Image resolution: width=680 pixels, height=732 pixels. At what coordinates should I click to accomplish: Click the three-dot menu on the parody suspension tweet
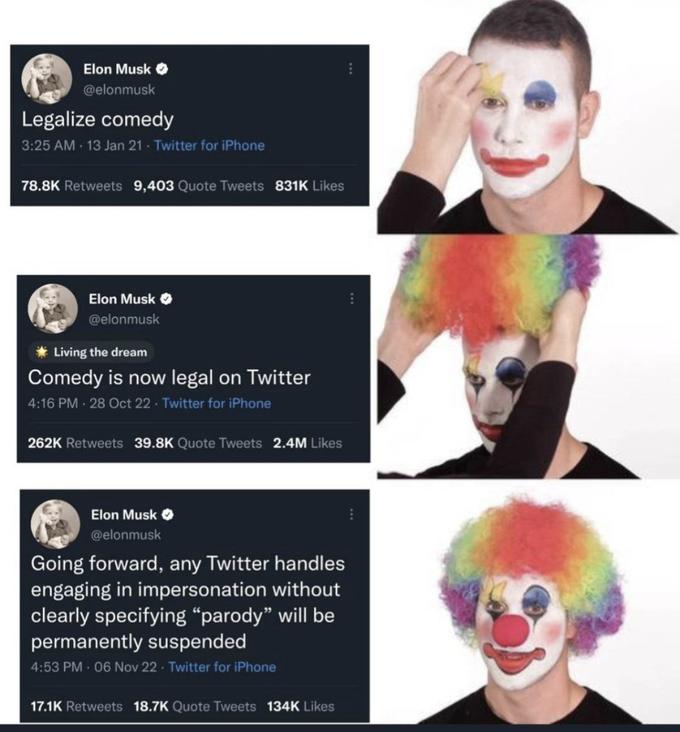coord(350,514)
